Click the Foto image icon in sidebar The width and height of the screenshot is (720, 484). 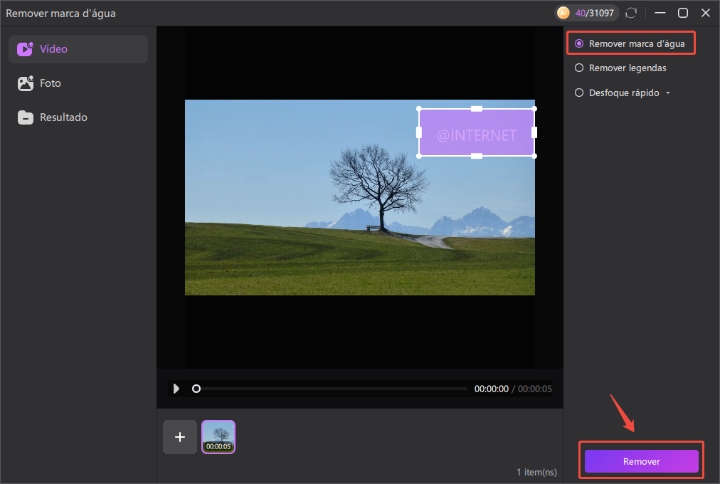25,83
